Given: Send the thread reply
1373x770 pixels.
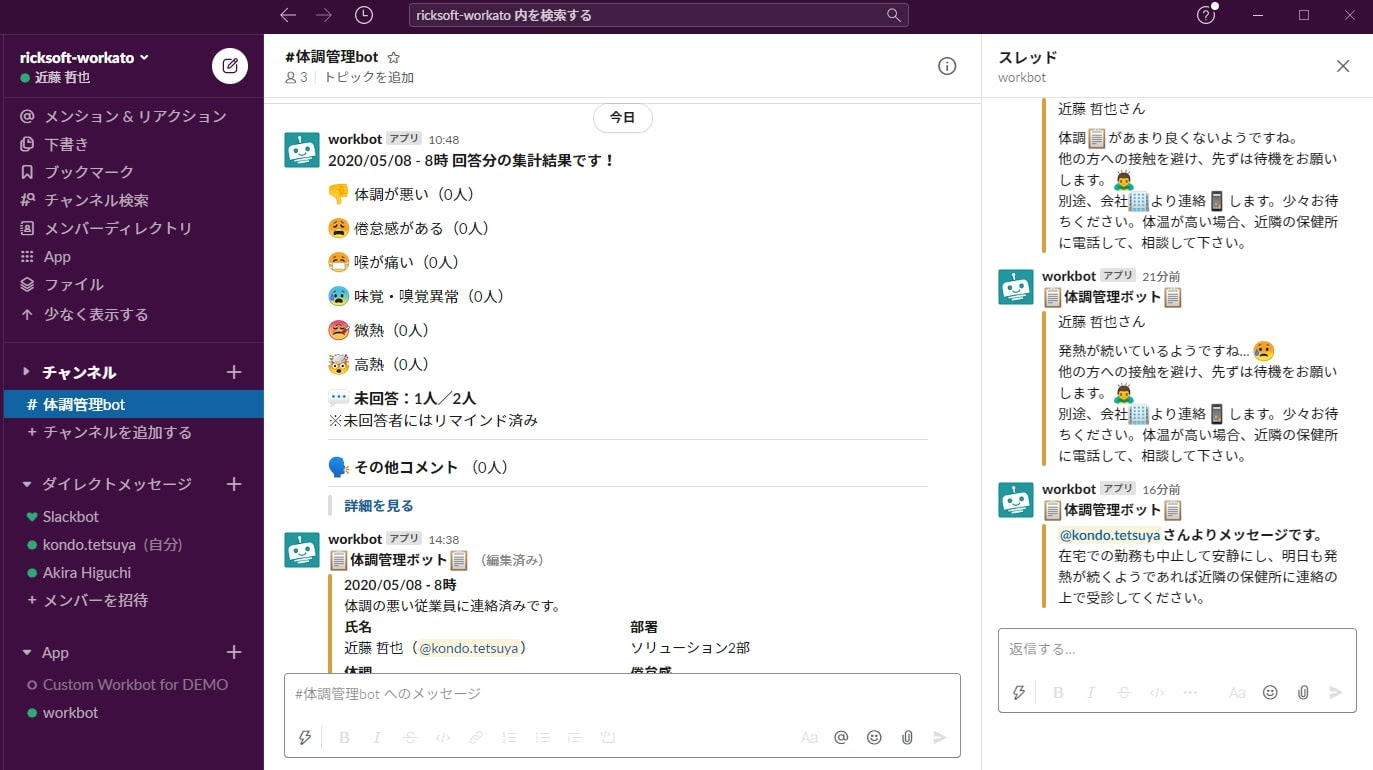Looking at the screenshot, I should (1336, 692).
